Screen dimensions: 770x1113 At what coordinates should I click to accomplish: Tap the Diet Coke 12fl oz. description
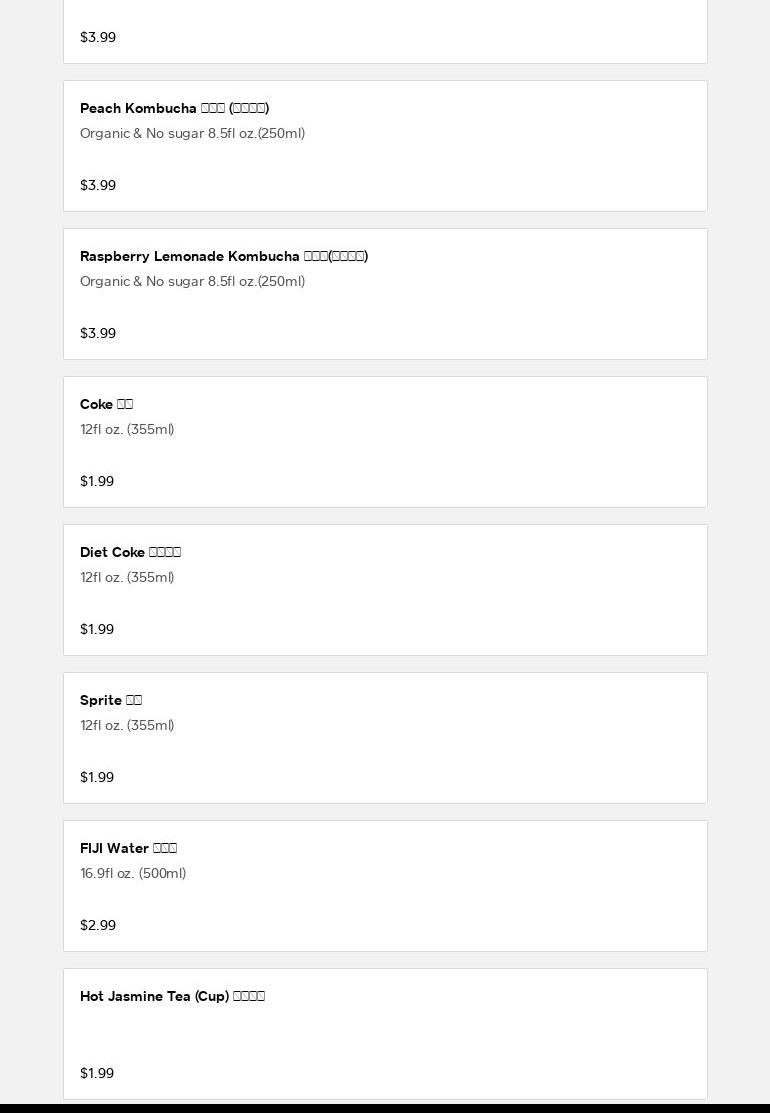coord(127,577)
